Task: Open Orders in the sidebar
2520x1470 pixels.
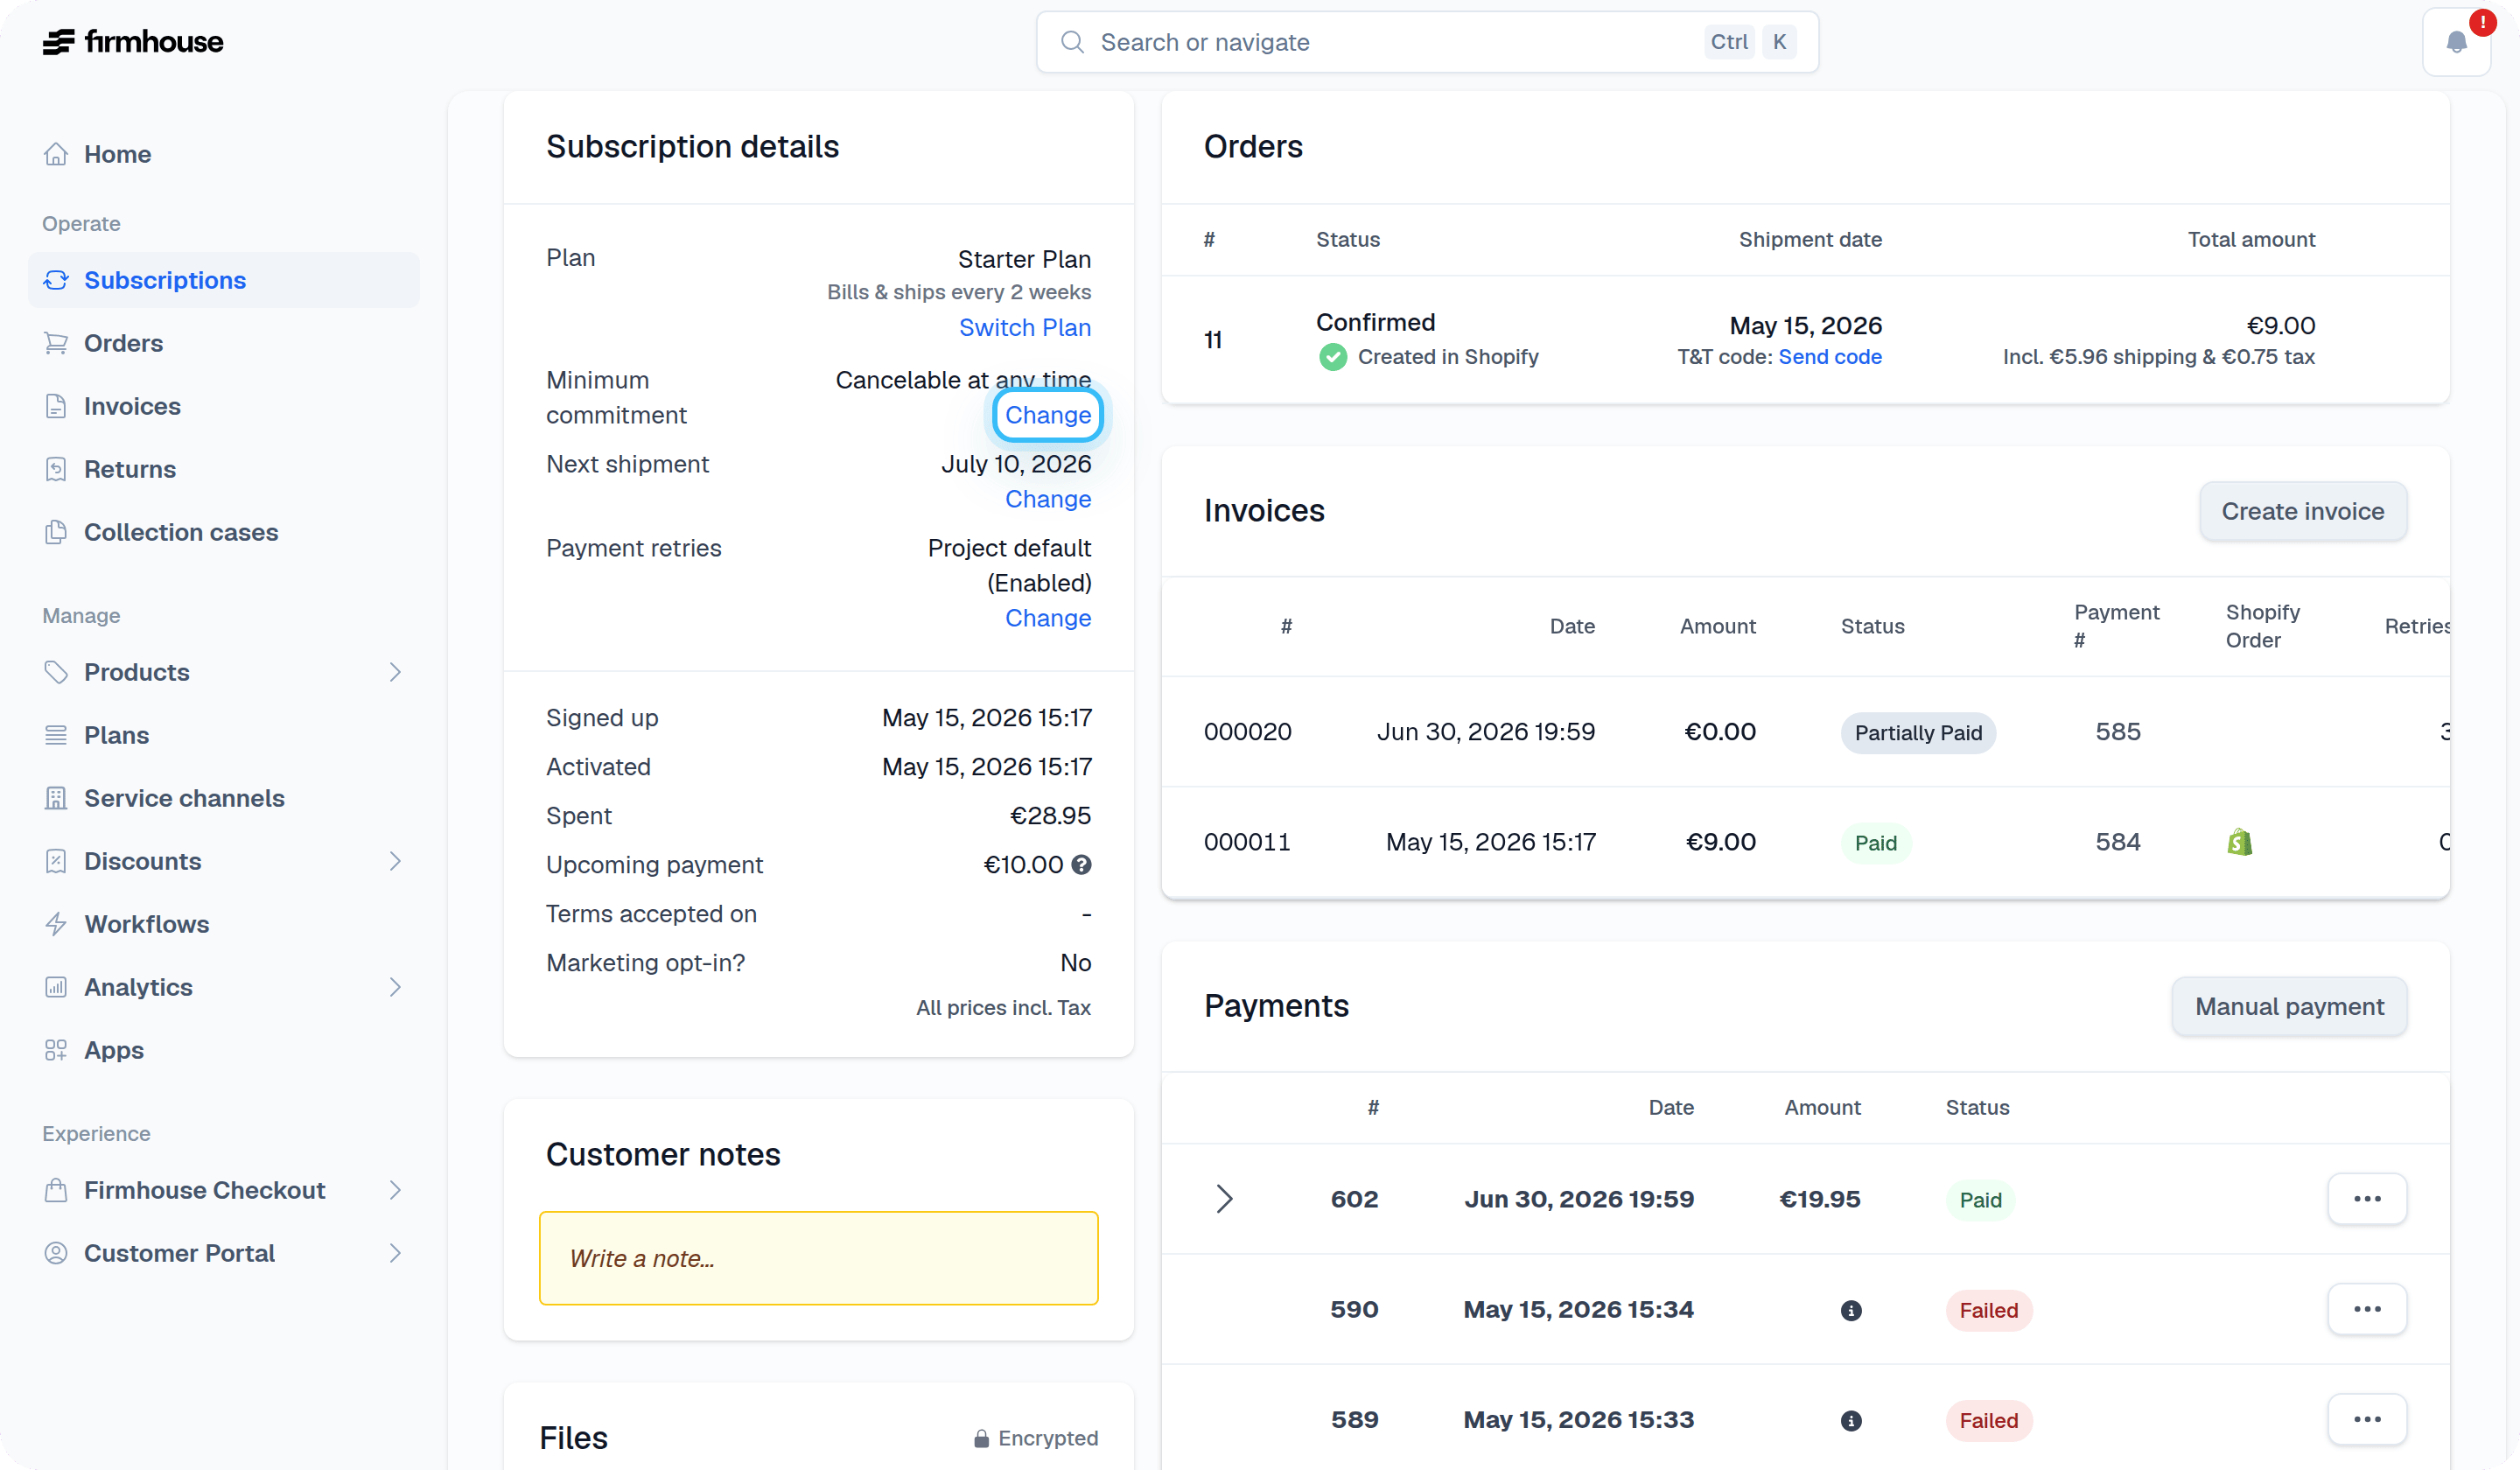Action: click(224, 343)
